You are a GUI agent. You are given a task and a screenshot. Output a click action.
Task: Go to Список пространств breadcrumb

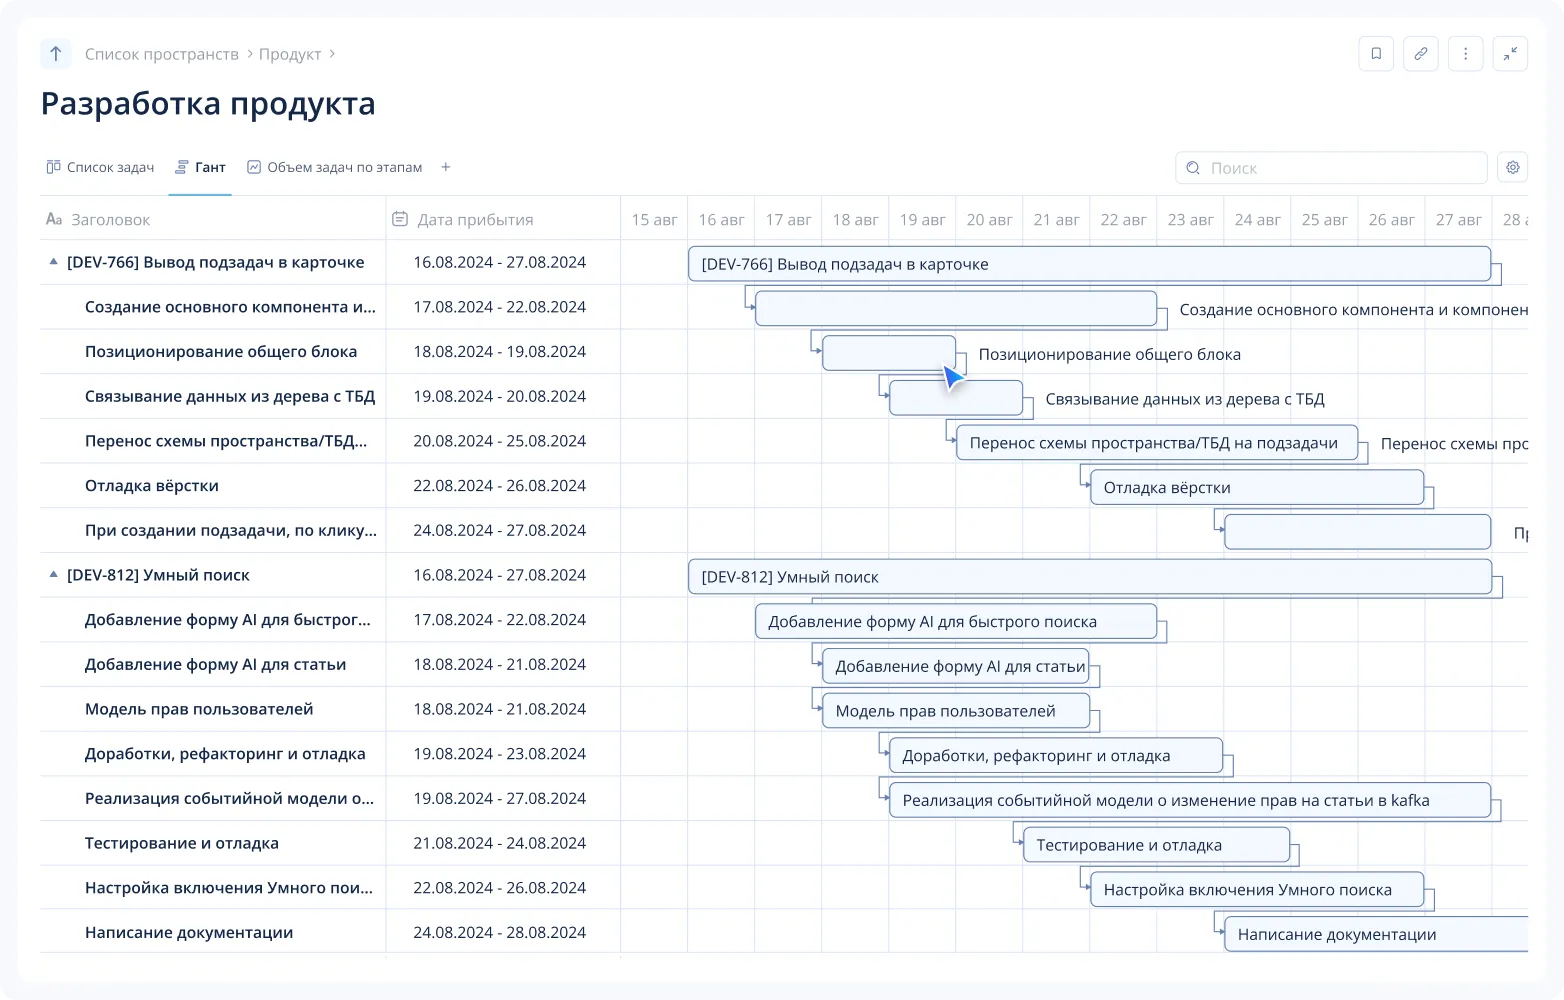point(162,54)
